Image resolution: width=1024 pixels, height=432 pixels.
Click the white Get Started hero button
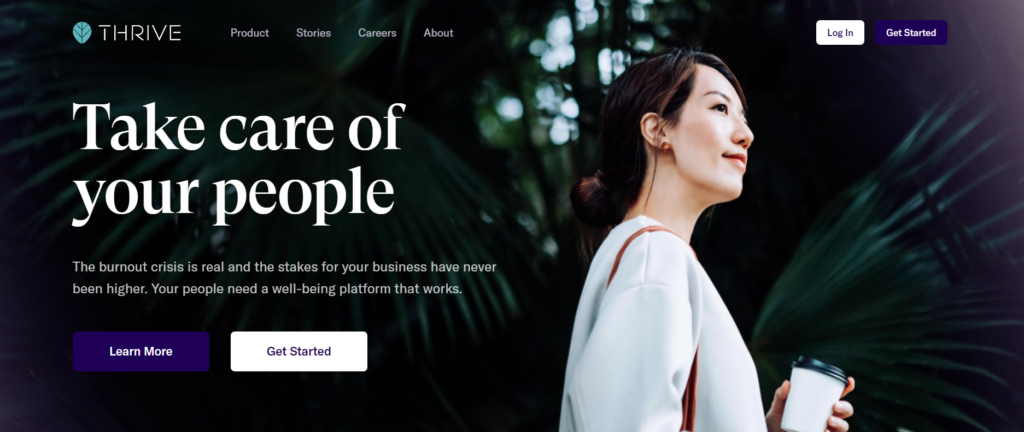(x=298, y=351)
